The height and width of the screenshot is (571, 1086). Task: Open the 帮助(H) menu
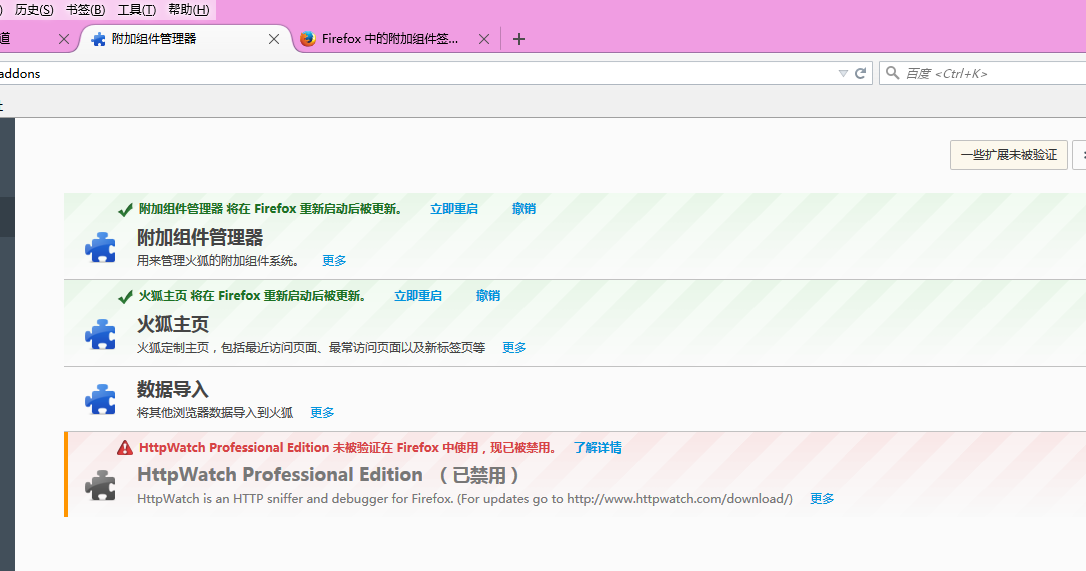pyautogui.click(x=188, y=10)
